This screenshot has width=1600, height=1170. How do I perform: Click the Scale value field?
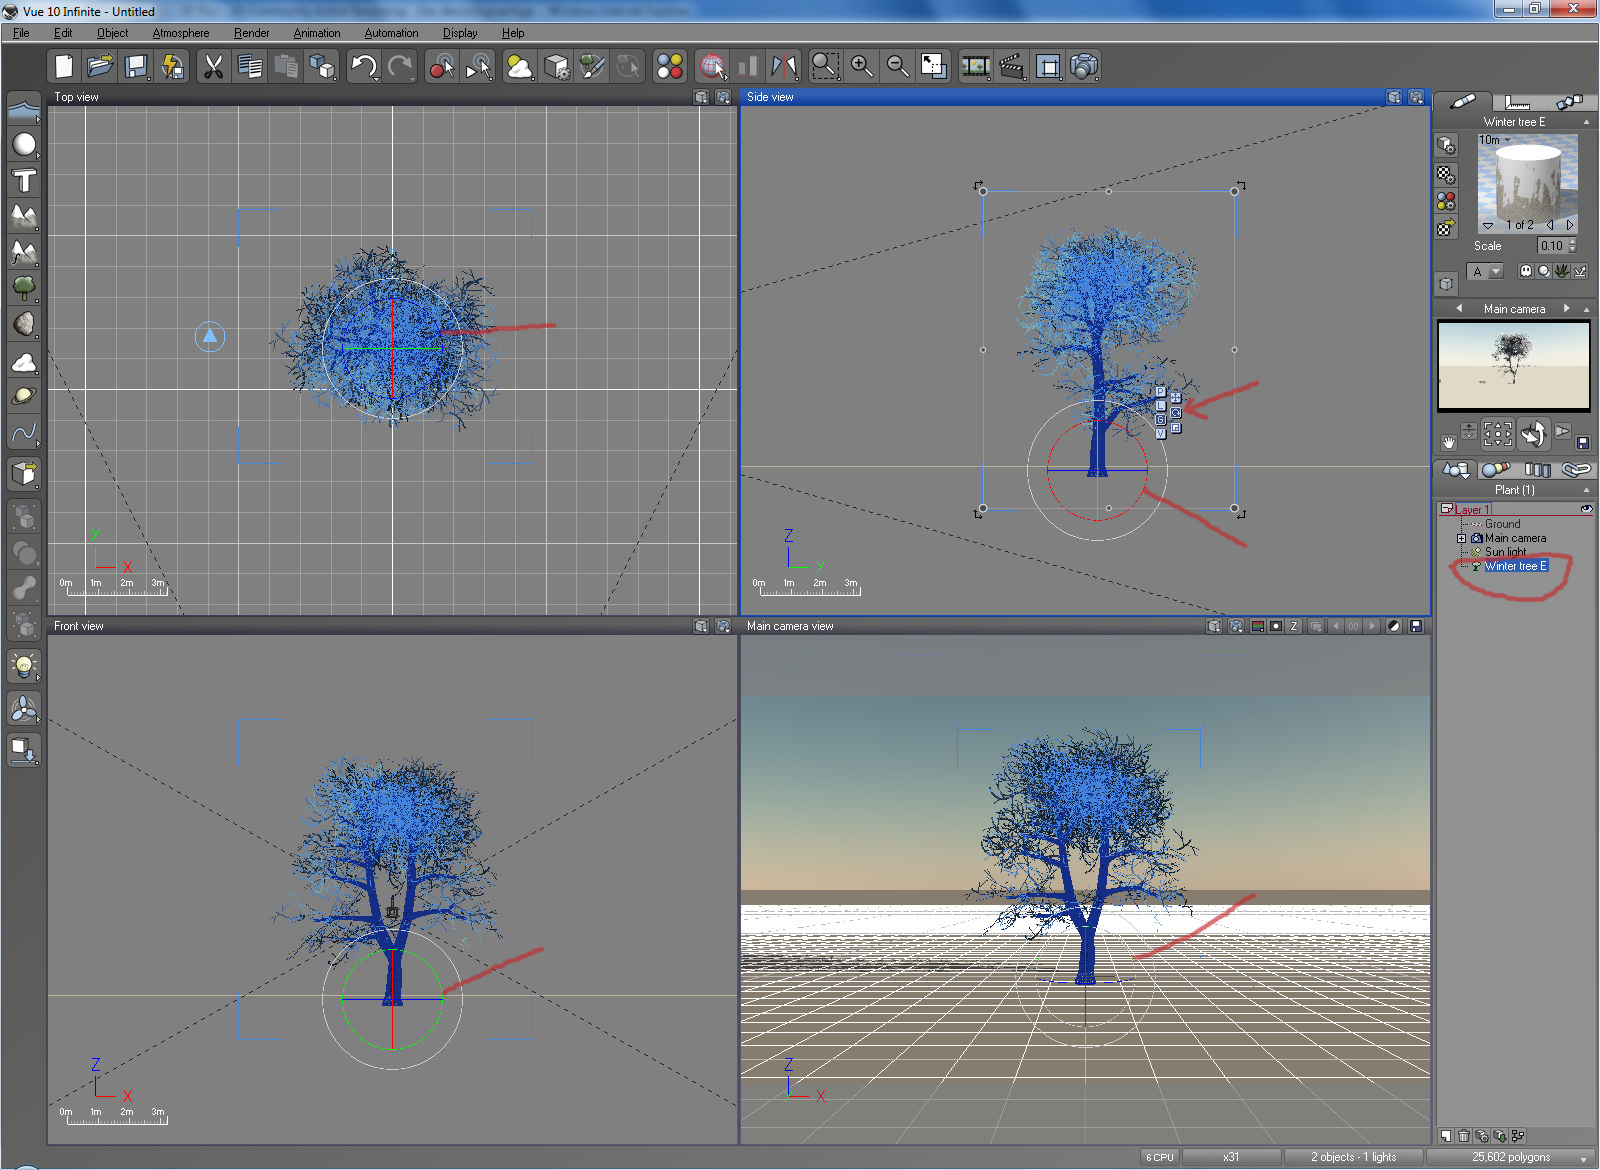pos(1551,246)
